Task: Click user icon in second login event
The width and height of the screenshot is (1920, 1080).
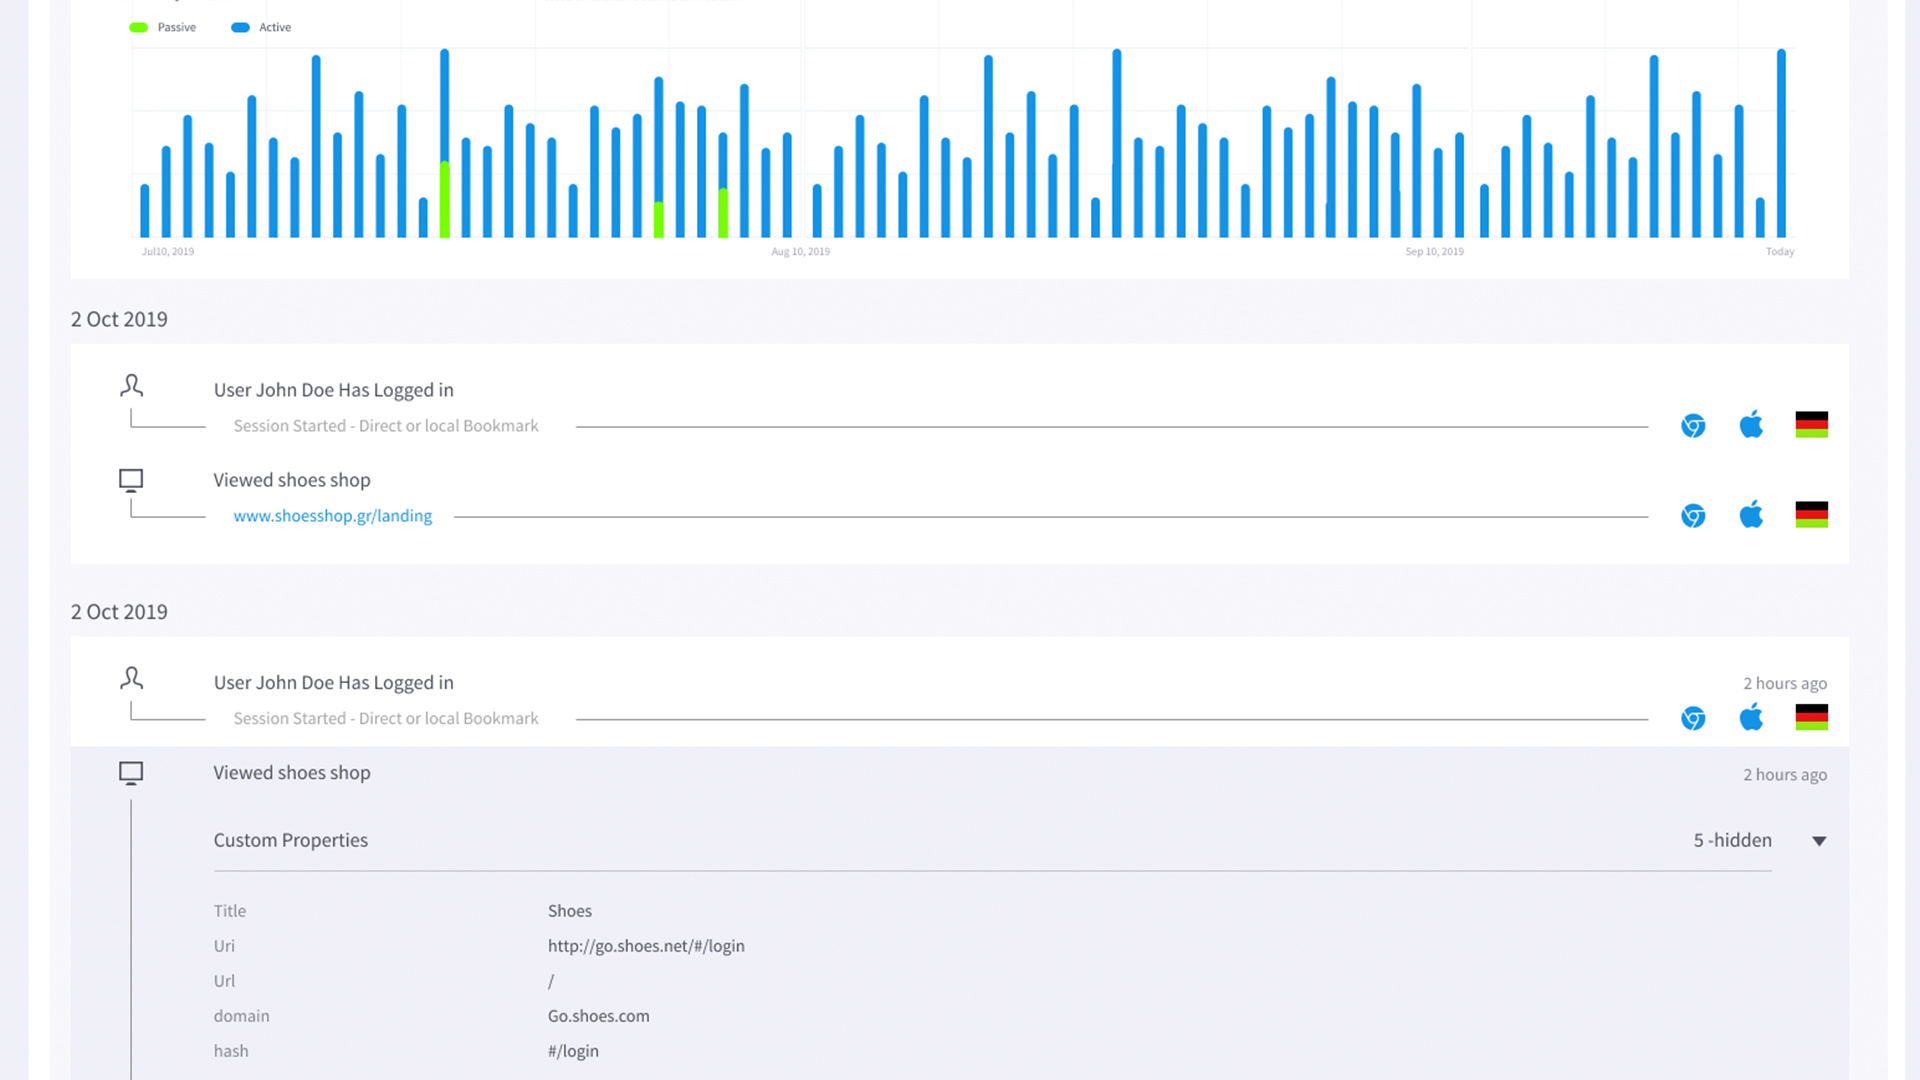Action: click(x=131, y=678)
